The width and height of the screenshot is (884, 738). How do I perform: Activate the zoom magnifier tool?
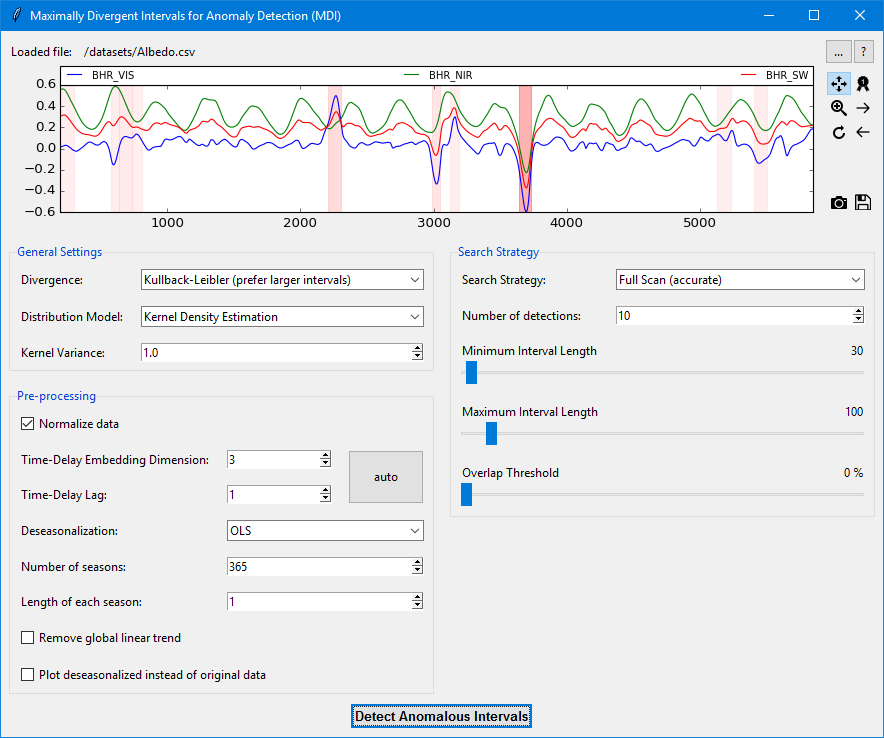pos(839,108)
